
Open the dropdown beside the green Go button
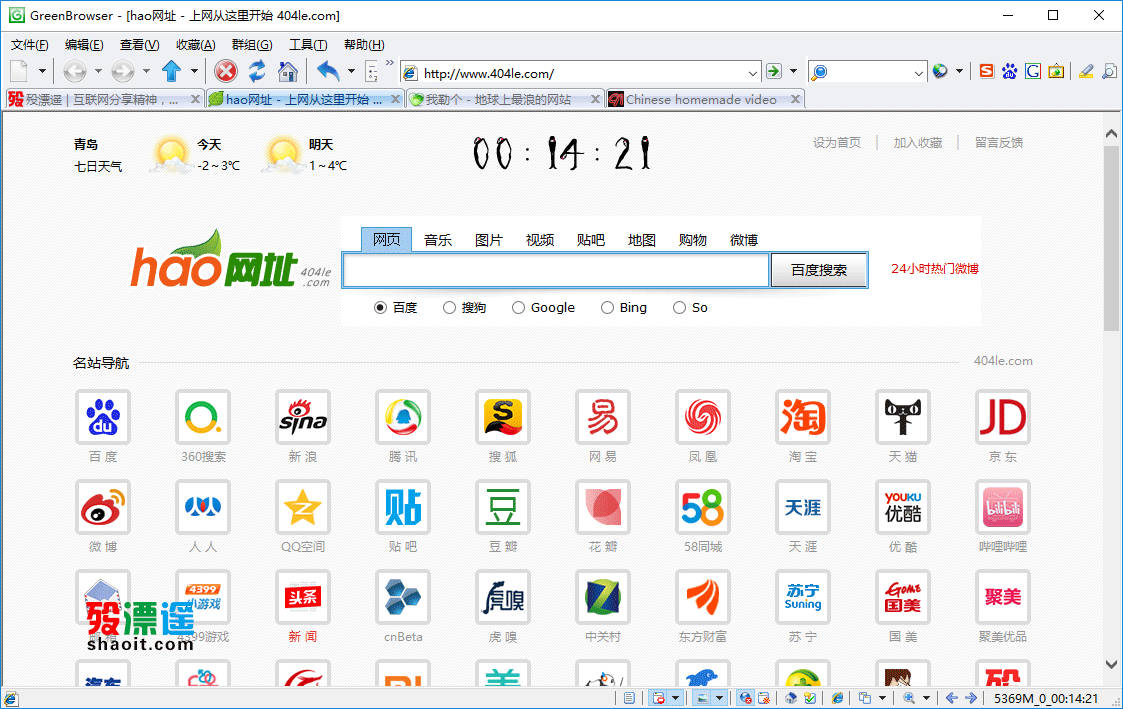pyautogui.click(x=793, y=71)
